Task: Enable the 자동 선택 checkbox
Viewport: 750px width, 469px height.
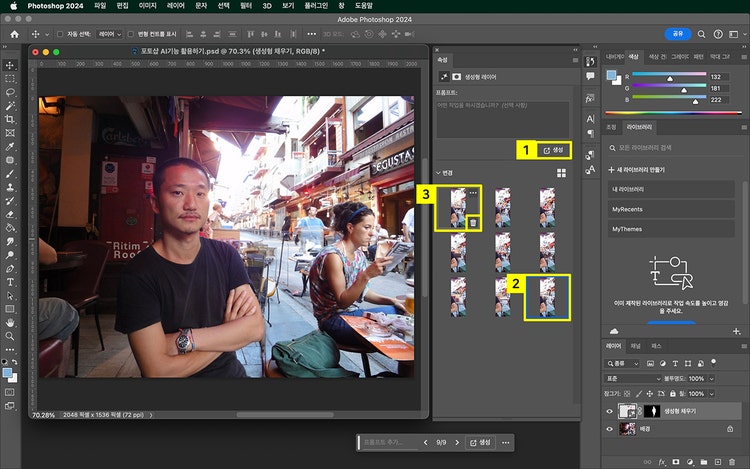Action: pyautogui.click(x=59, y=34)
